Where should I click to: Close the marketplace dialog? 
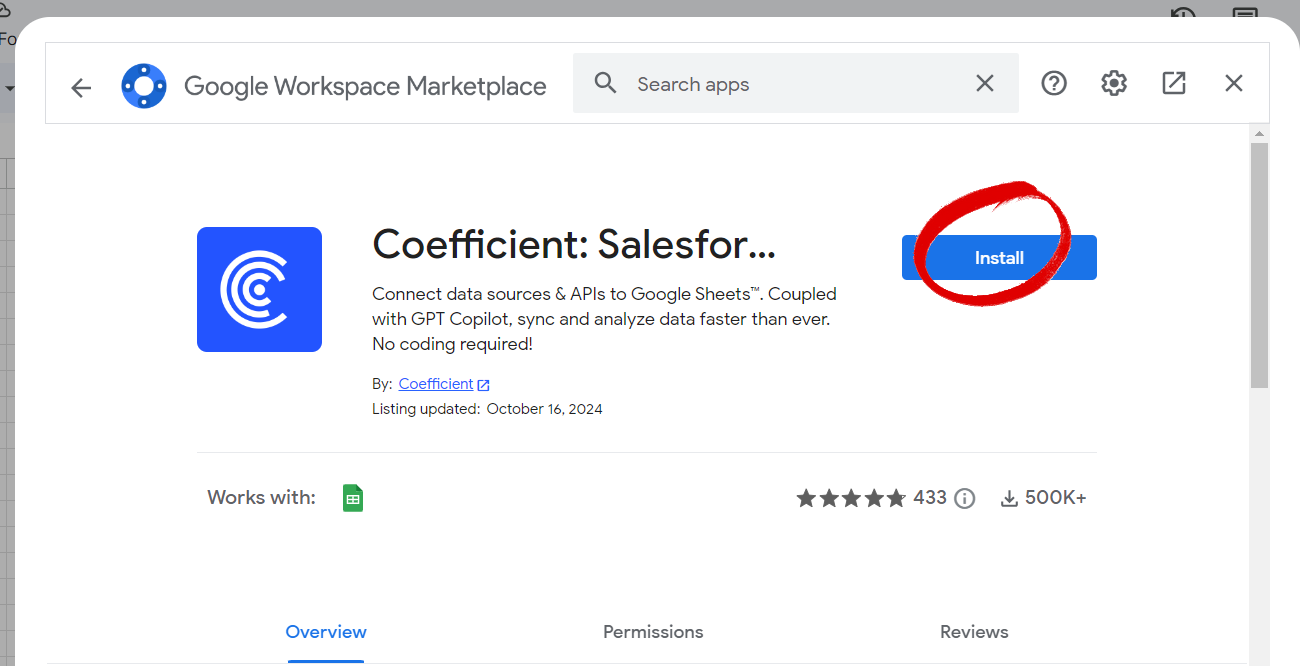pos(1234,83)
